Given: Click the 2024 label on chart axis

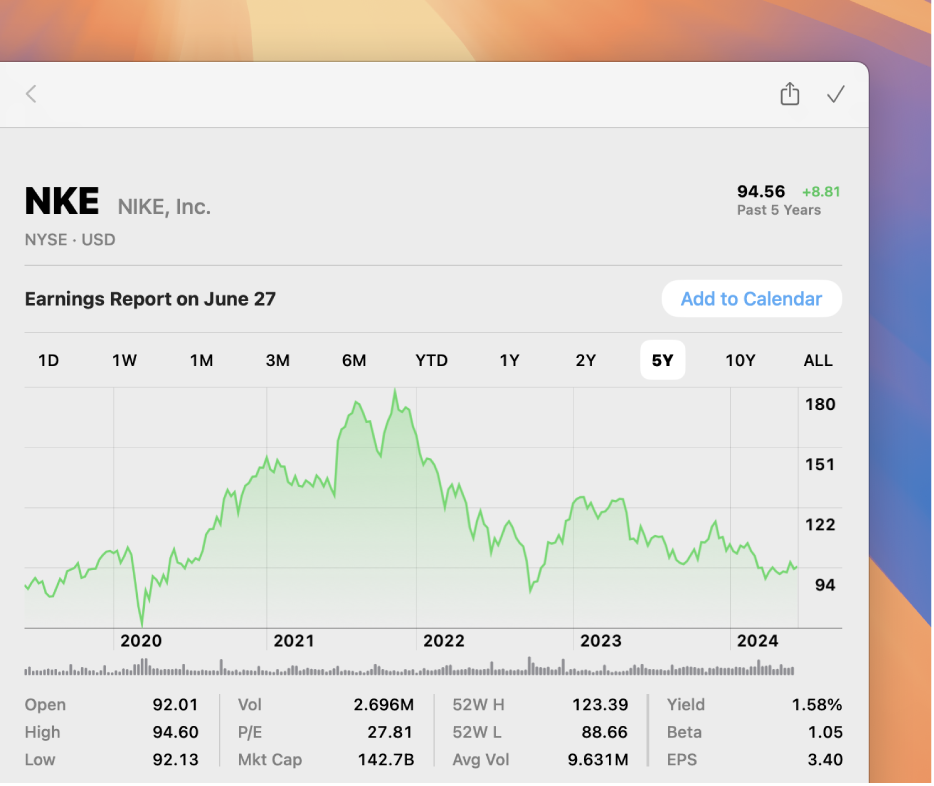Looking at the screenshot, I should [x=758, y=641].
